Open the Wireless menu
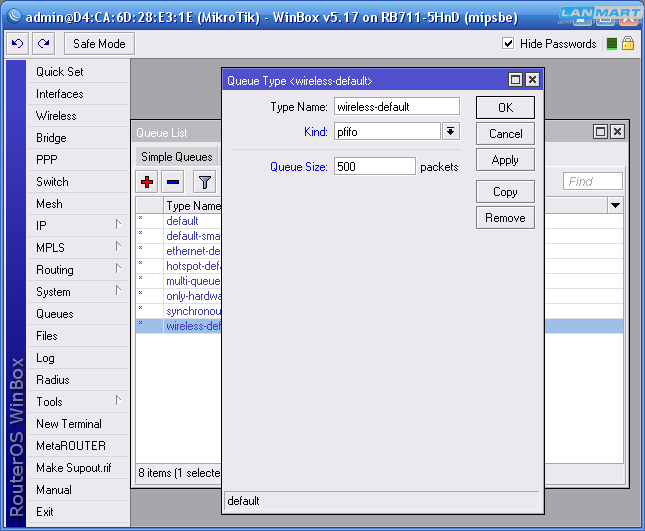 point(78,116)
